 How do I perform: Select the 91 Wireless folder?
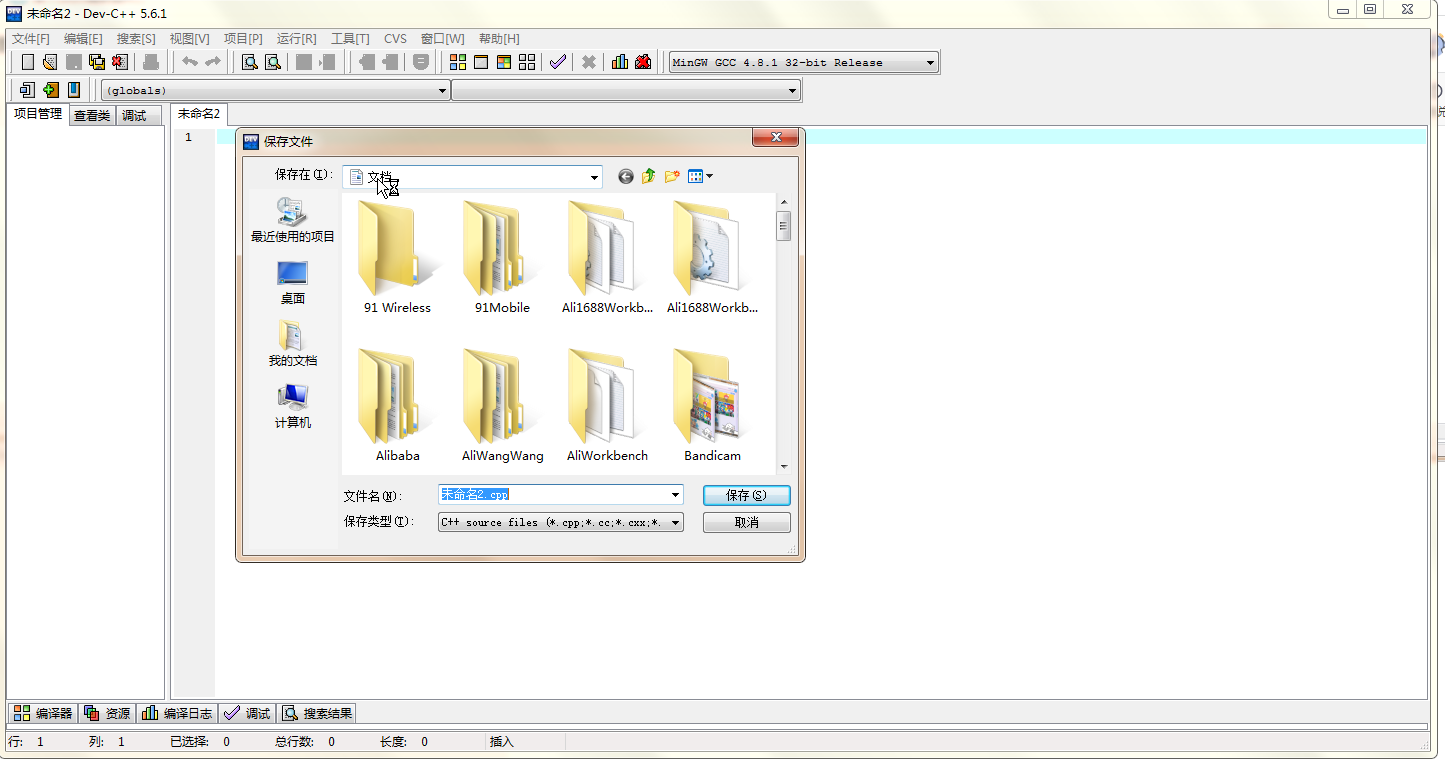pos(397,258)
